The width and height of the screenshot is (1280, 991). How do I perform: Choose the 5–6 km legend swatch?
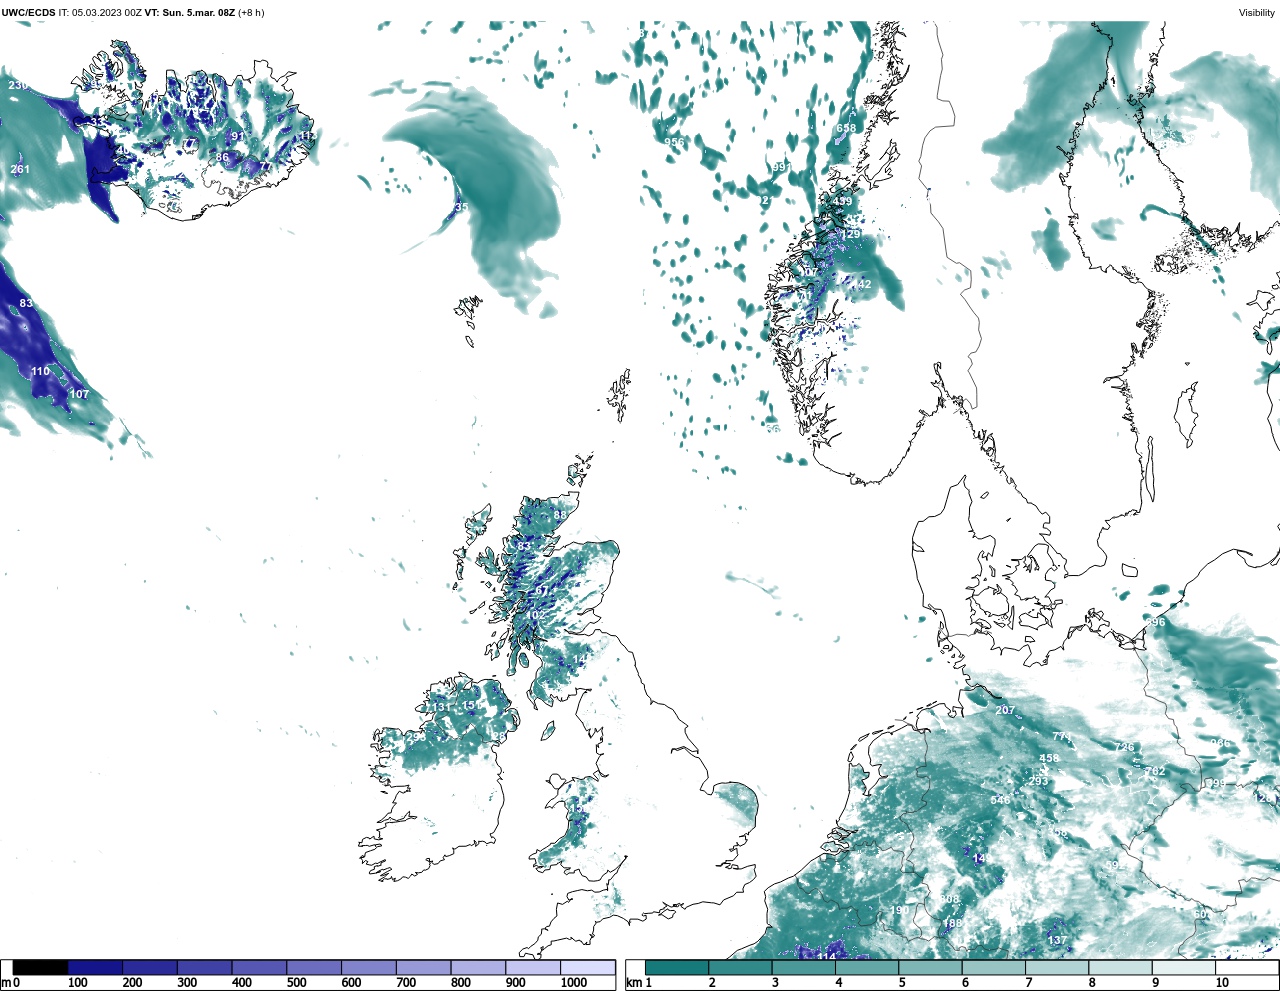click(x=931, y=968)
